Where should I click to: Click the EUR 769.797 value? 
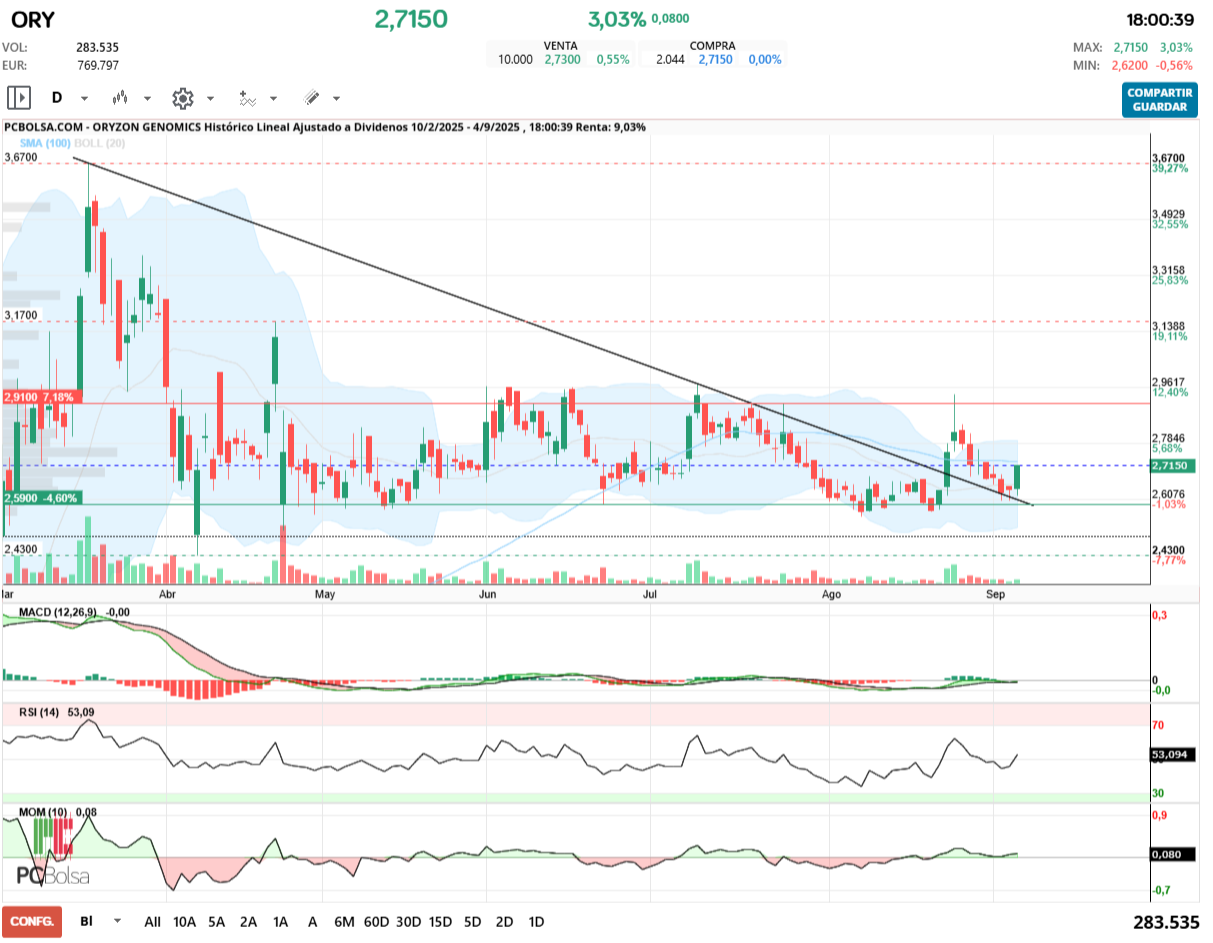97,65
